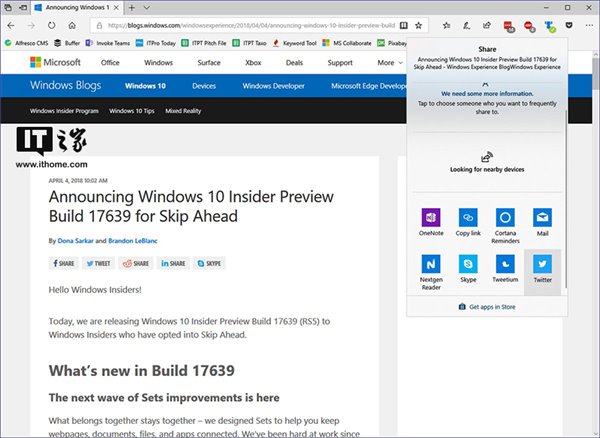Screen dimensions: 600x438
Task: Open ITPro Today bookmark
Action: (x=156, y=43)
